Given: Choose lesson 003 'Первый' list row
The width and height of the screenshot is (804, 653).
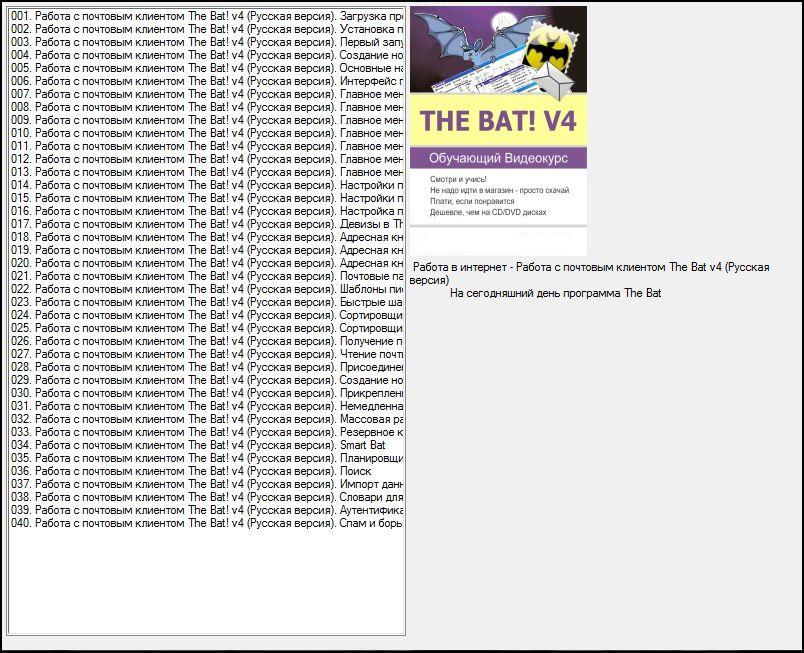Looking at the screenshot, I should pyautogui.click(x=207, y=42).
